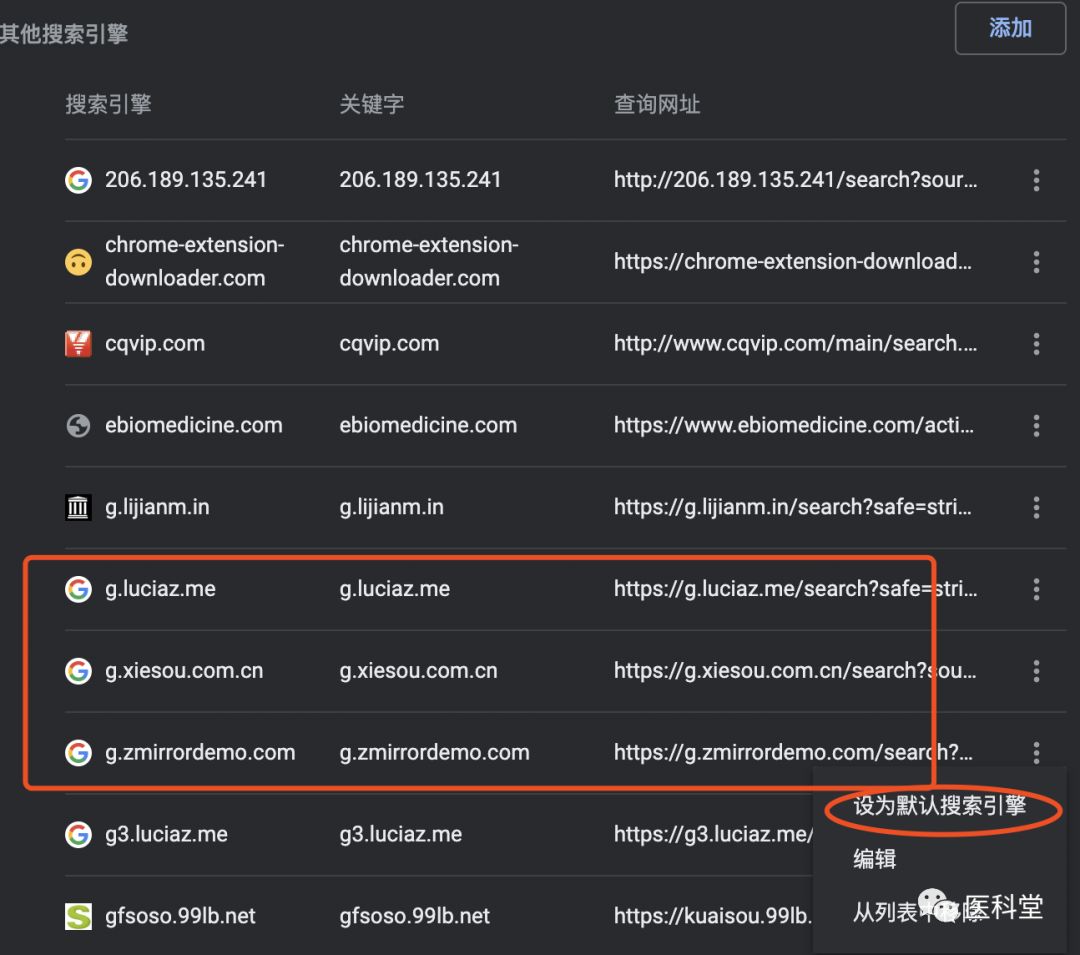Click building icon of g.lijianm.in
1080x955 pixels.
pyautogui.click(x=79, y=507)
